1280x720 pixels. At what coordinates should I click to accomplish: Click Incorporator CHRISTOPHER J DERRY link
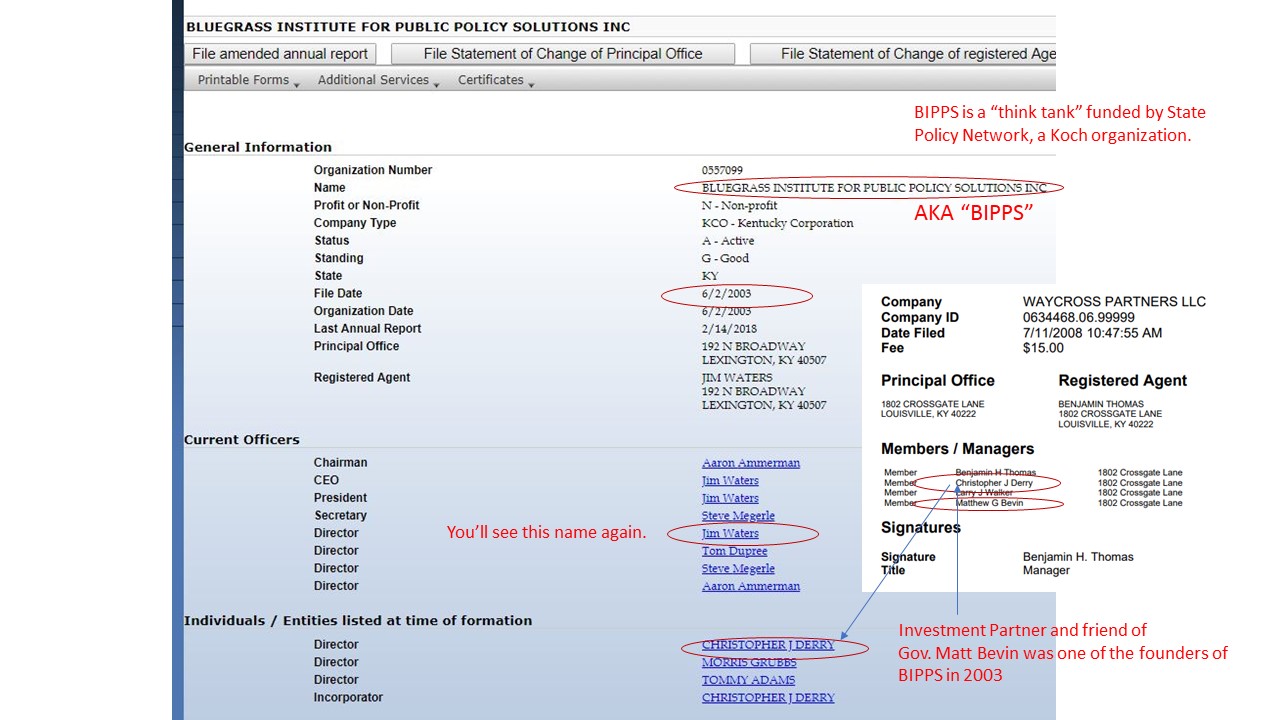point(768,698)
